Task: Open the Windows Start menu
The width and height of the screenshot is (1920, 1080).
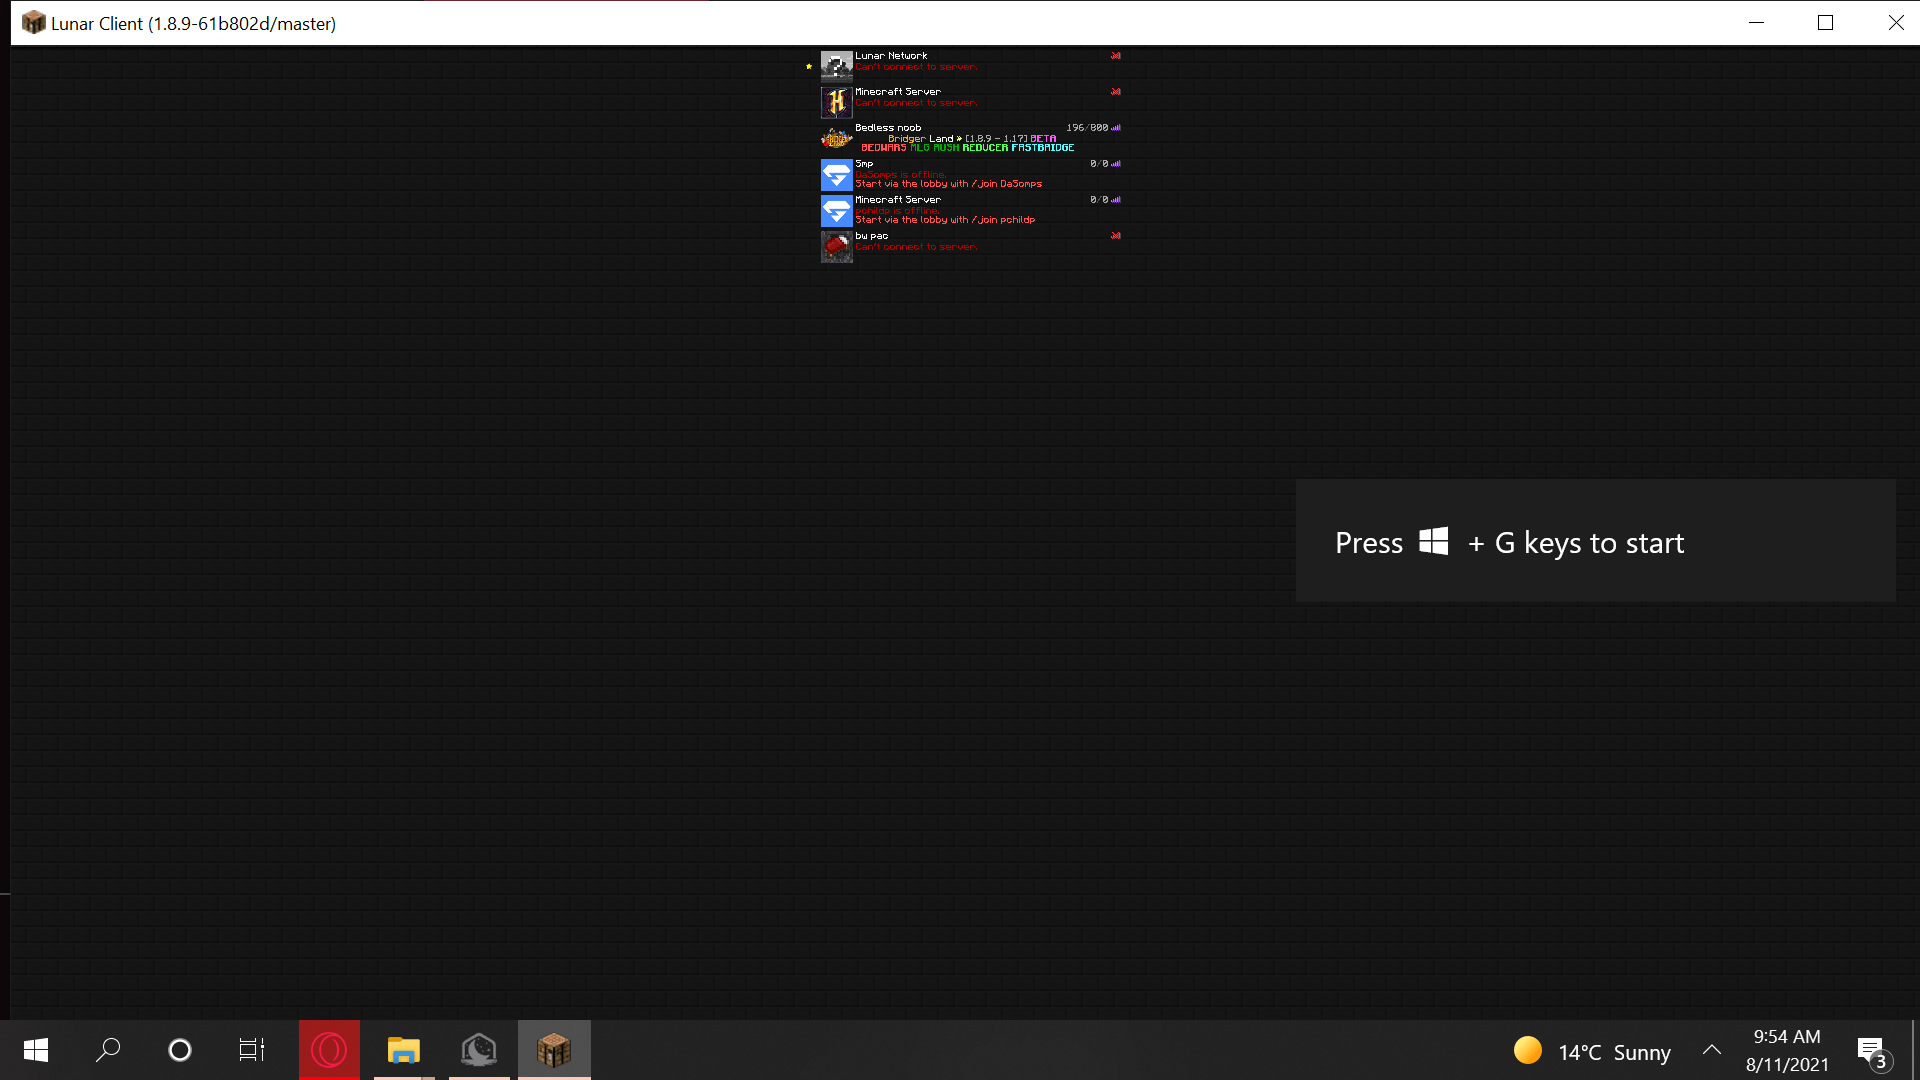Action: [36, 1050]
